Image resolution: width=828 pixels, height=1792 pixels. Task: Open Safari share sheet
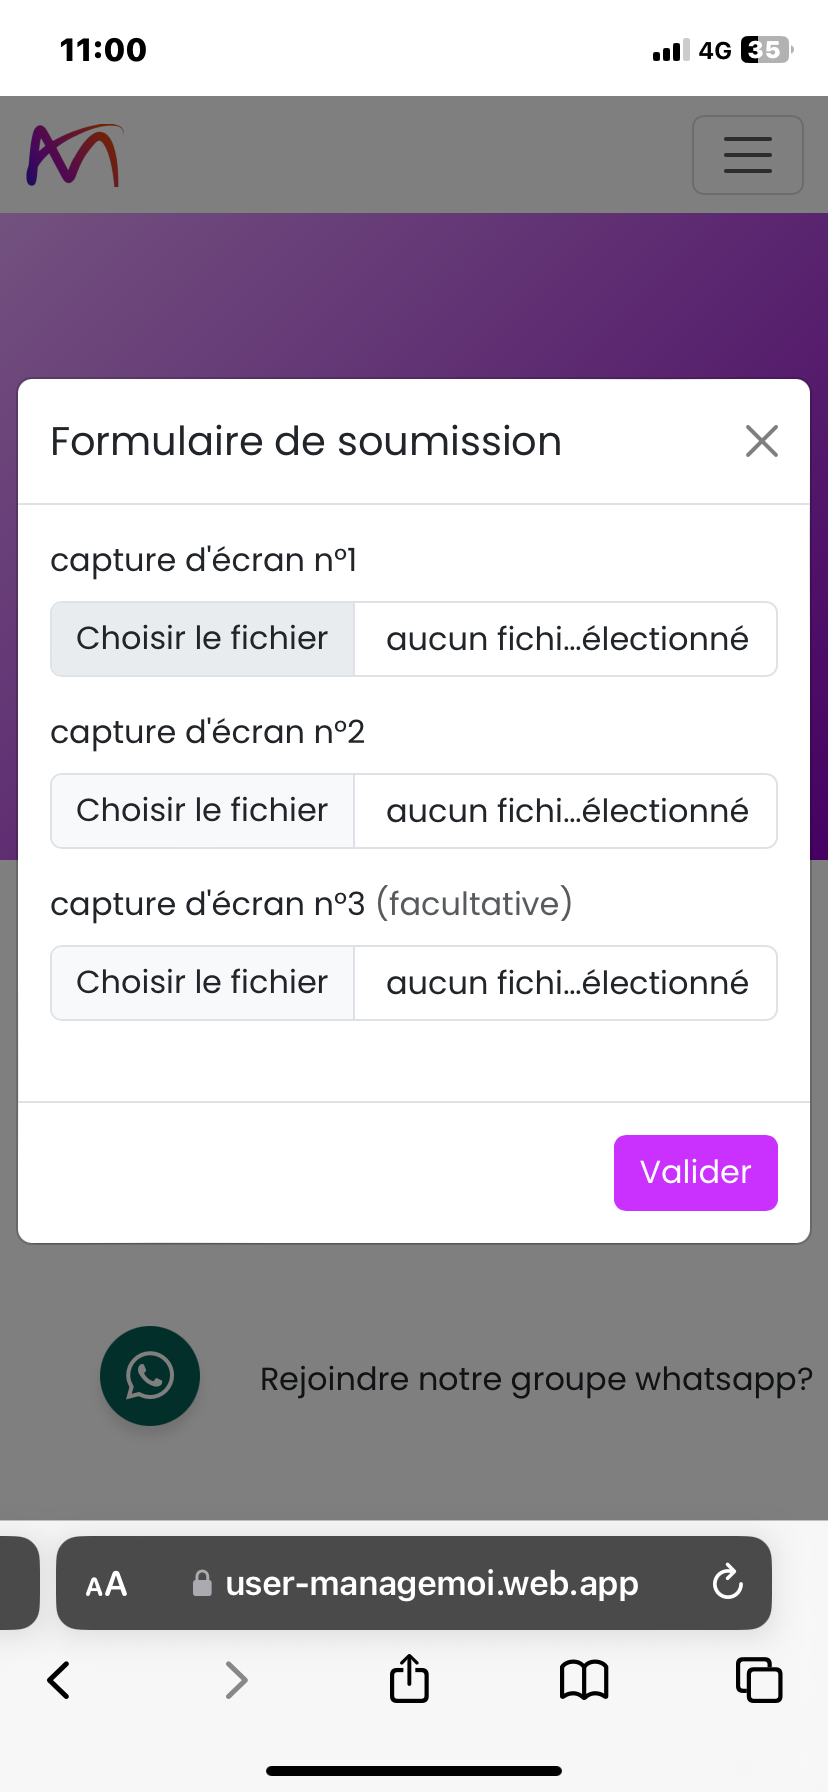pos(409,1679)
